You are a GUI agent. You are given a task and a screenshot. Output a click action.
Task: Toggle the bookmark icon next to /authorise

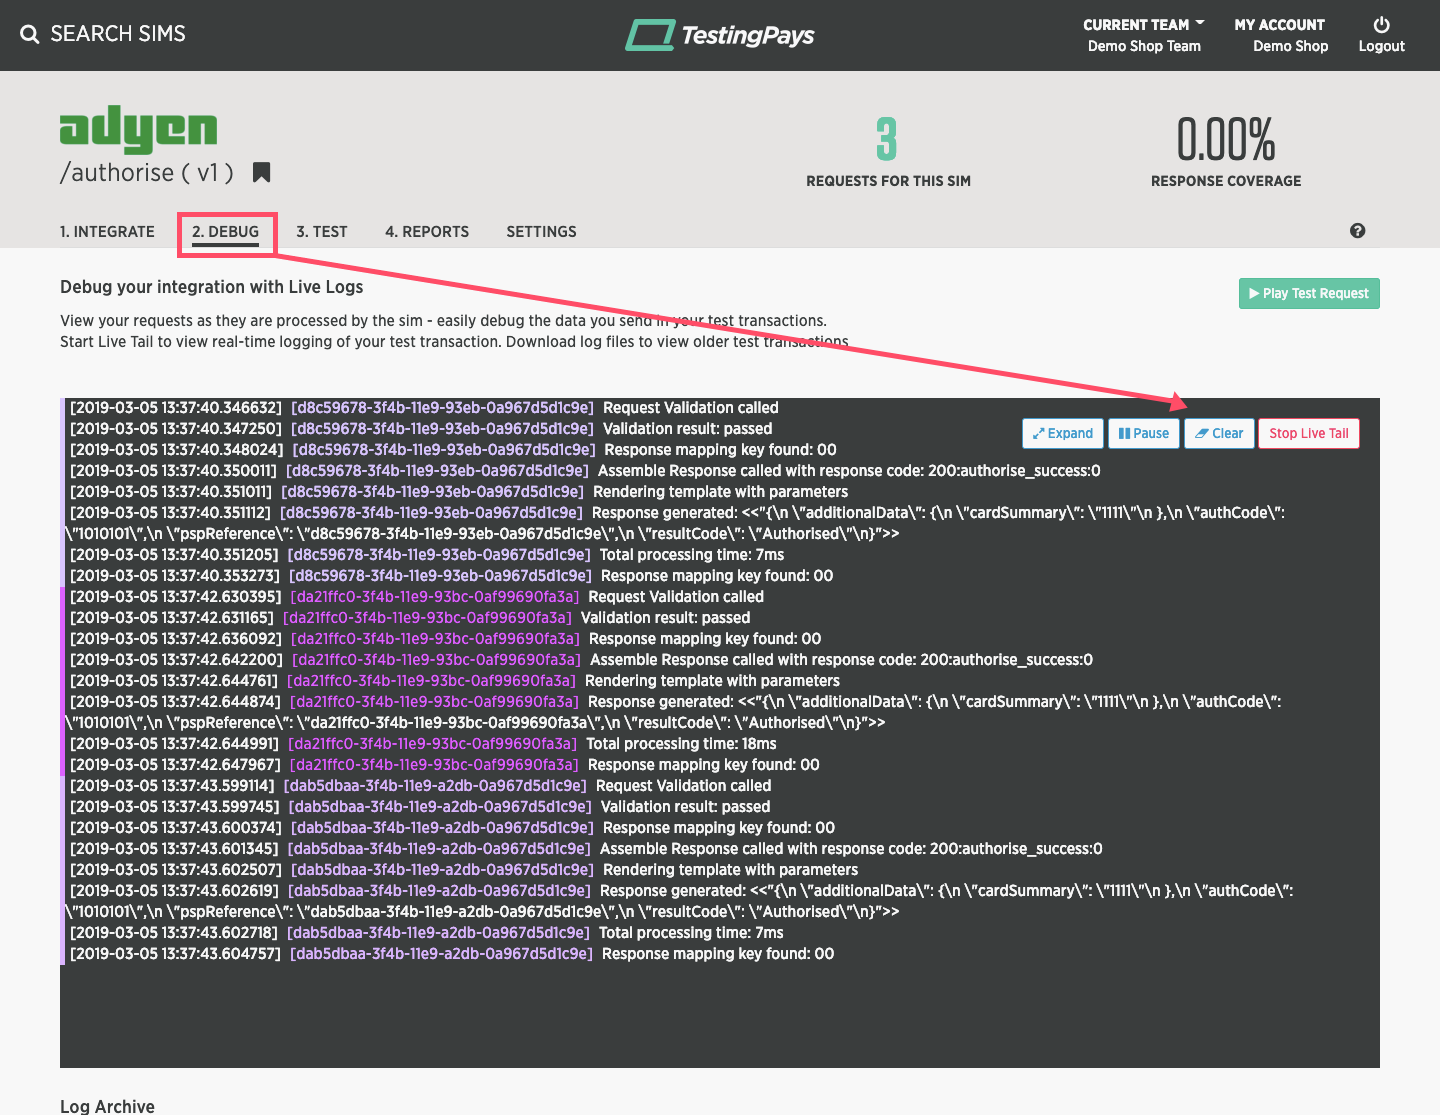point(262,172)
